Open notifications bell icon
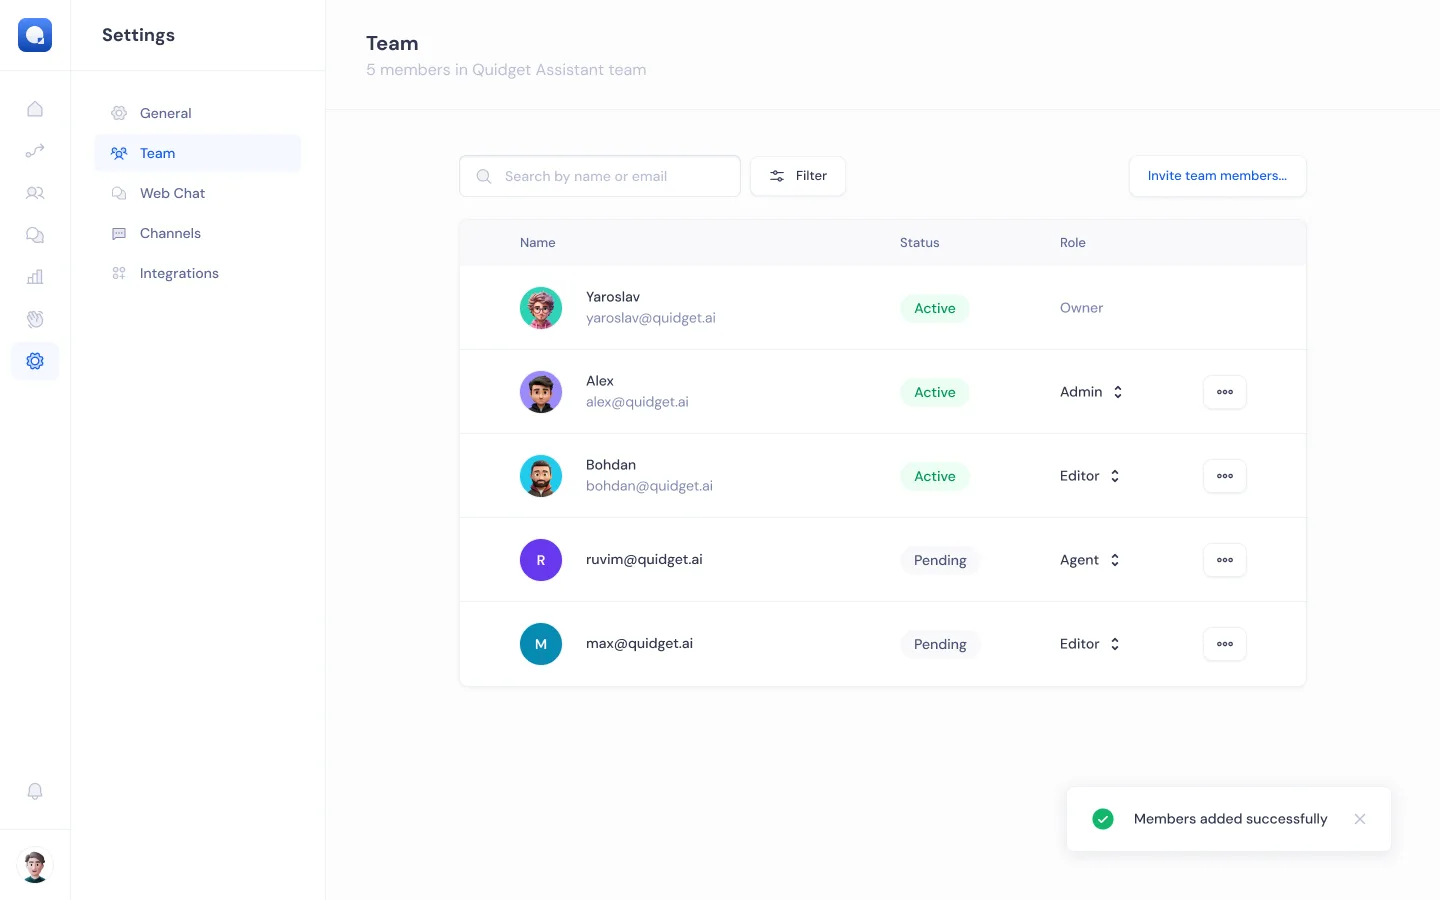The width and height of the screenshot is (1440, 900). point(35,791)
